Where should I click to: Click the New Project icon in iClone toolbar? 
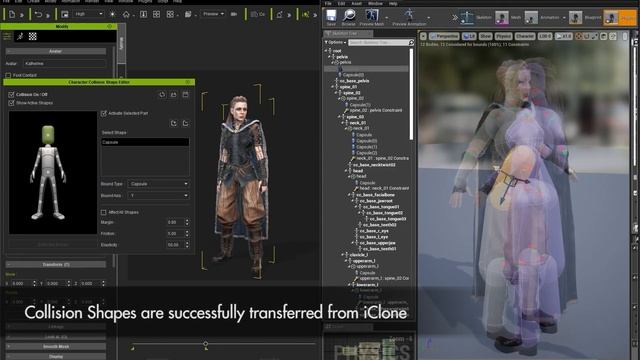tap(12, 14)
